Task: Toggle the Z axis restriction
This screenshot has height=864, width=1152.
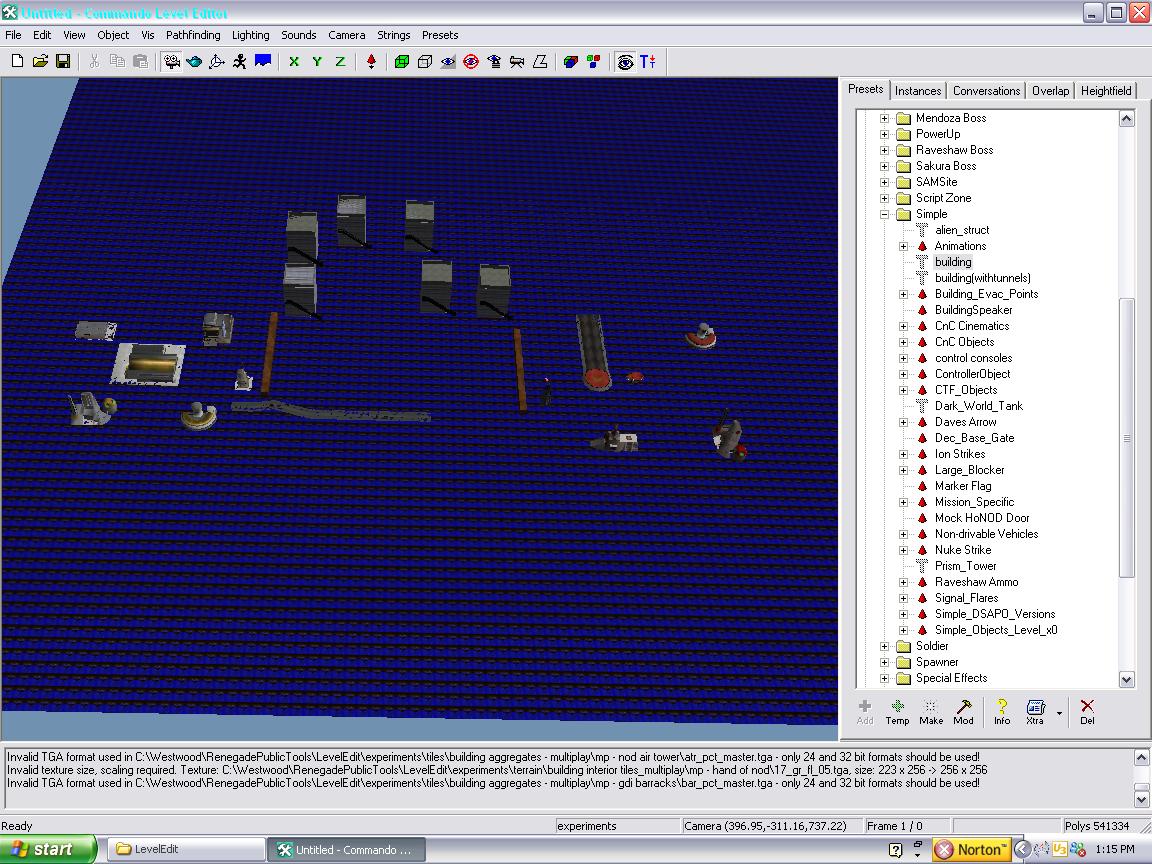Action: click(340, 61)
